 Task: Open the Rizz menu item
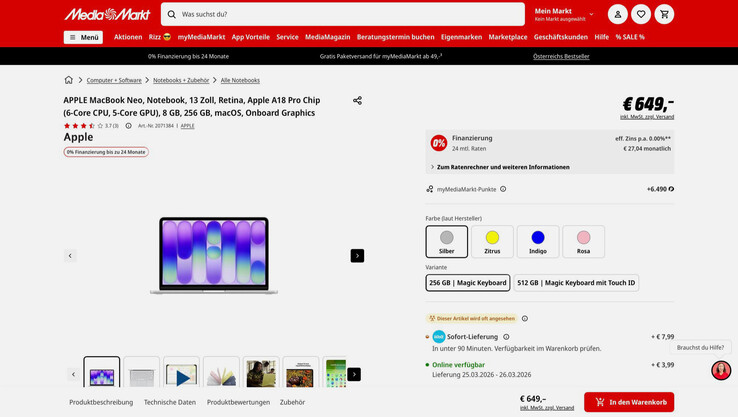[x=160, y=37]
